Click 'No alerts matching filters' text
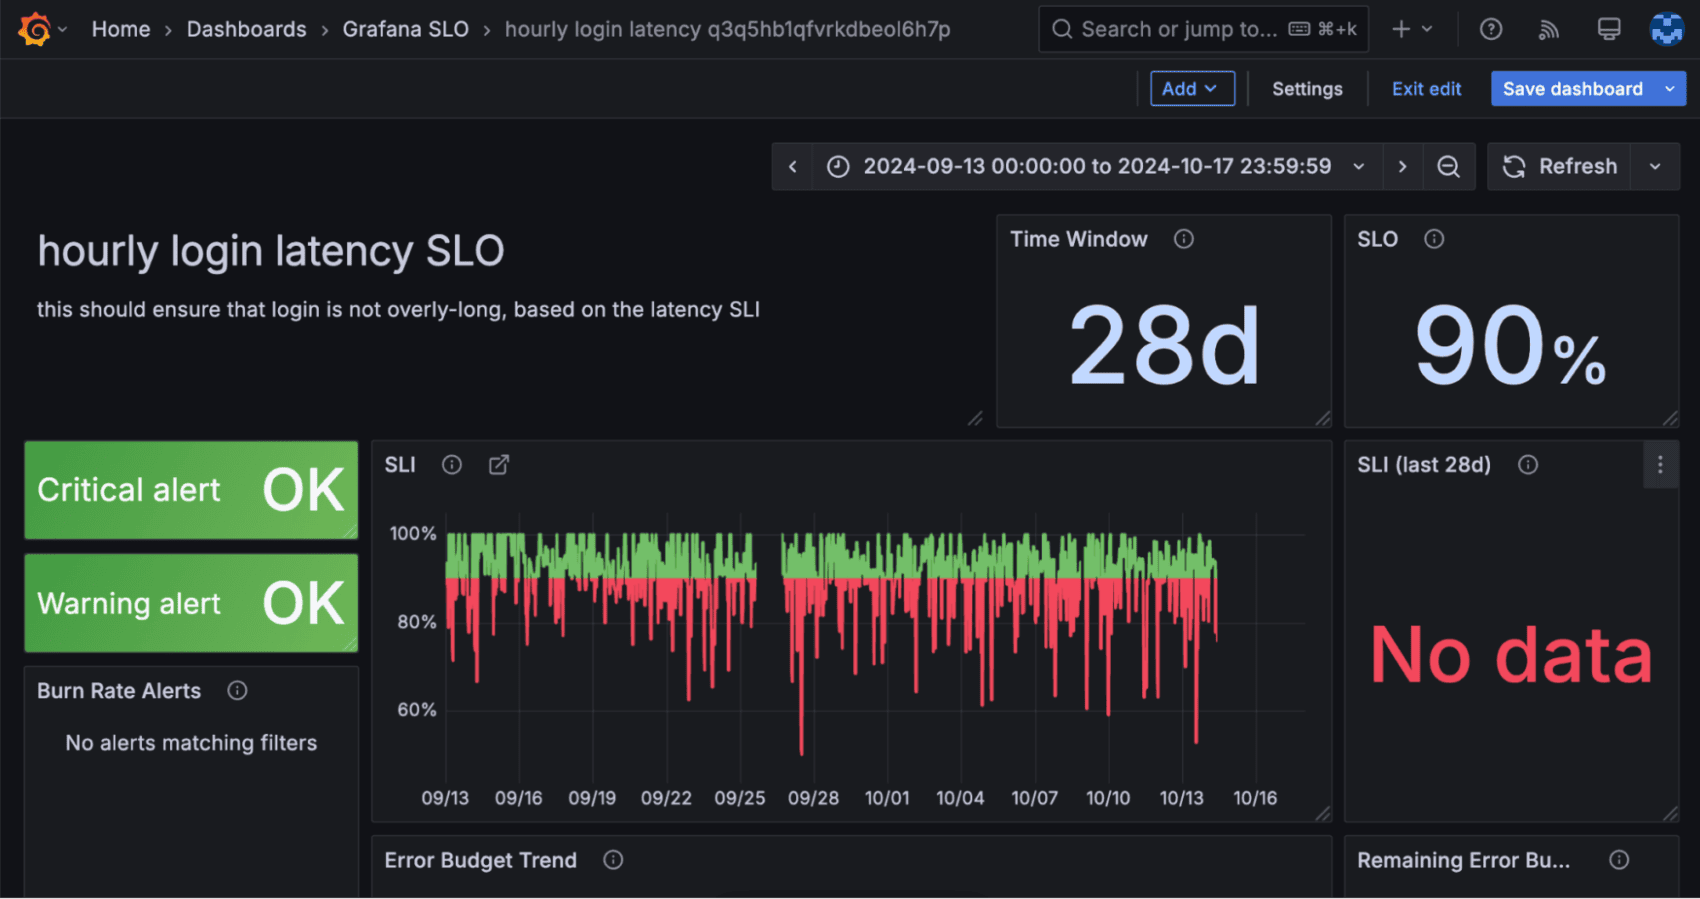Screen dimensions: 1700x899 pyautogui.click(x=191, y=743)
